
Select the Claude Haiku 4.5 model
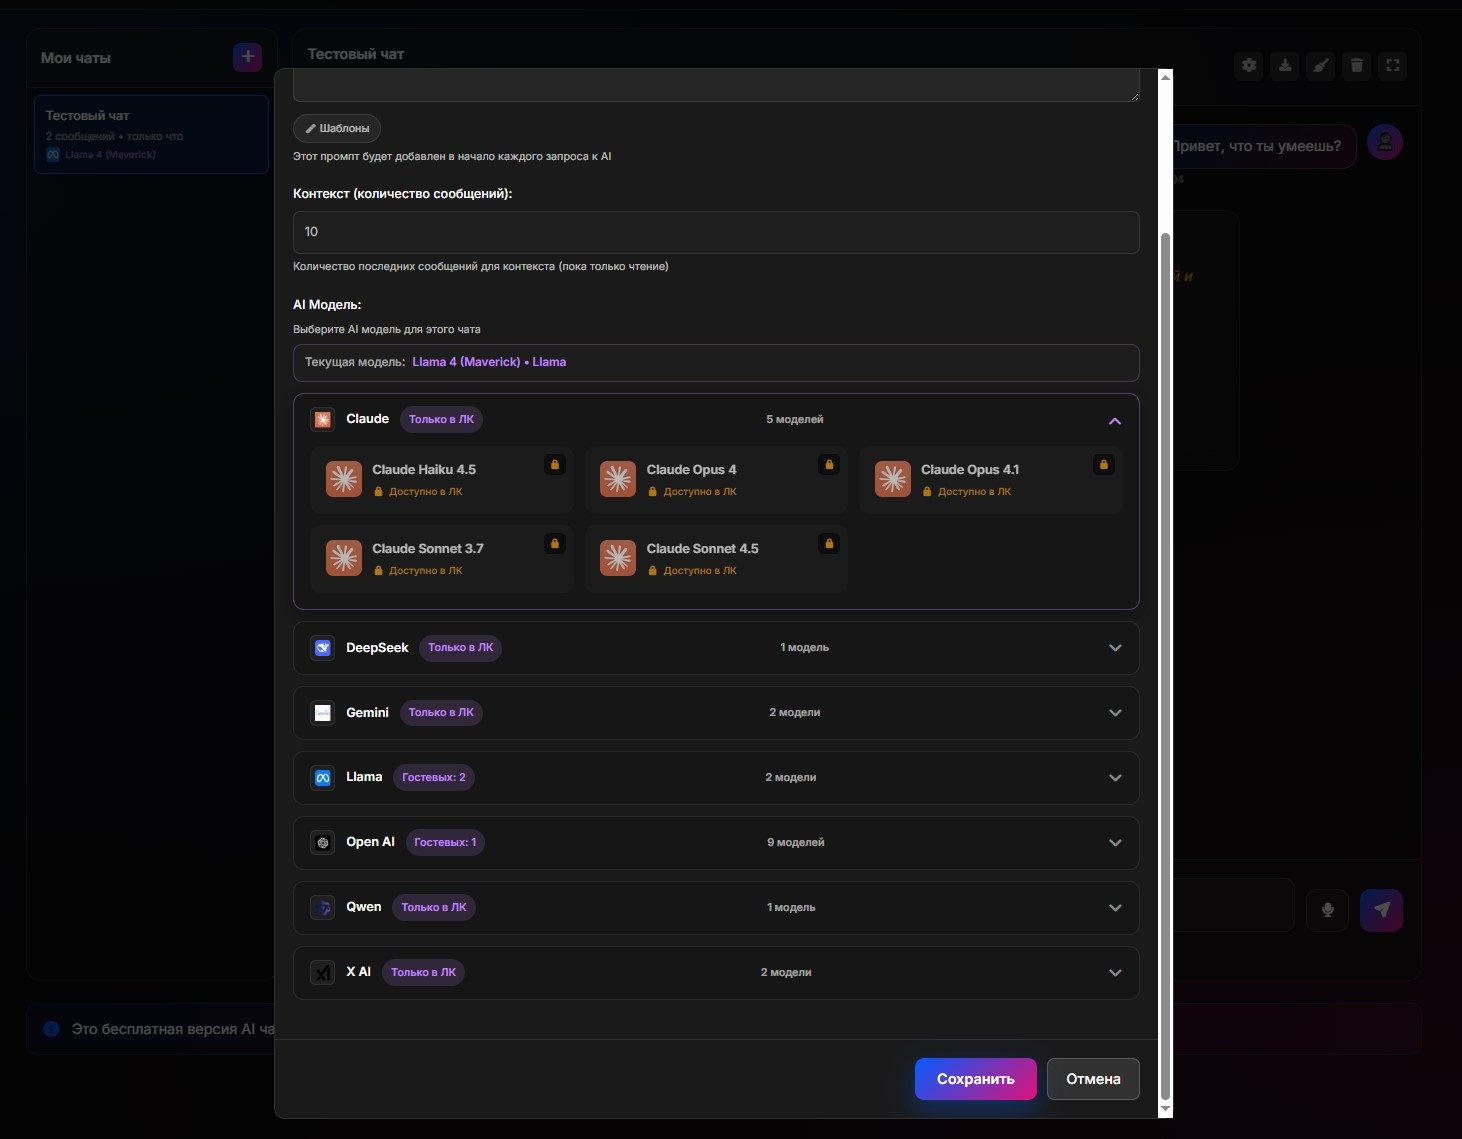[x=441, y=480]
